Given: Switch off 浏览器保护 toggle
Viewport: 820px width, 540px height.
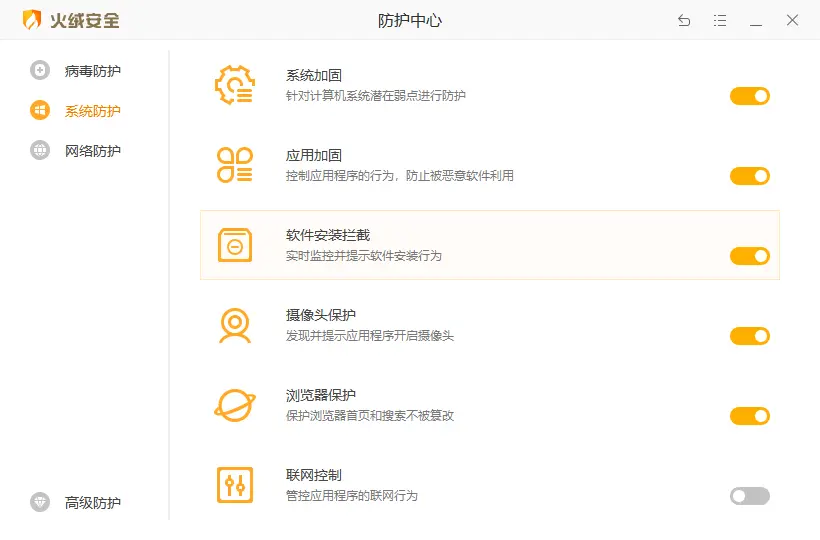Looking at the screenshot, I should pos(749,416).
